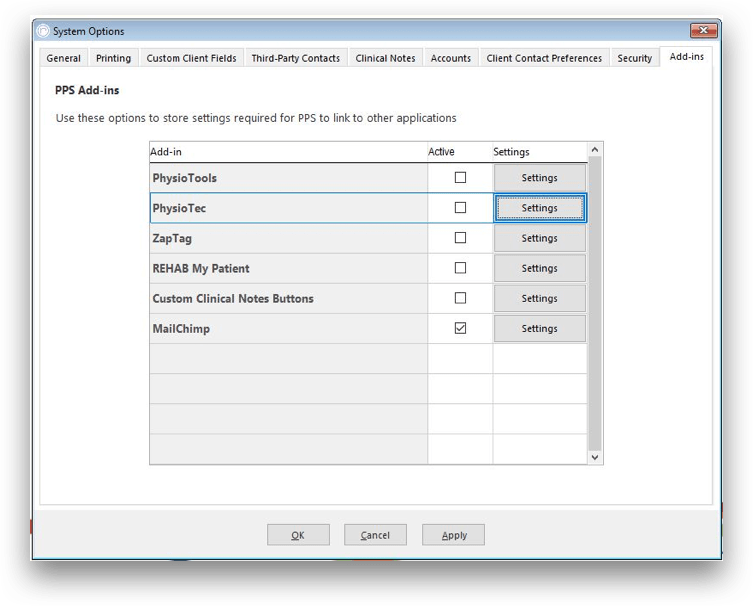Click the vertical scrollbar track of add-in list
753x606 pixels.
coord(595,303)
